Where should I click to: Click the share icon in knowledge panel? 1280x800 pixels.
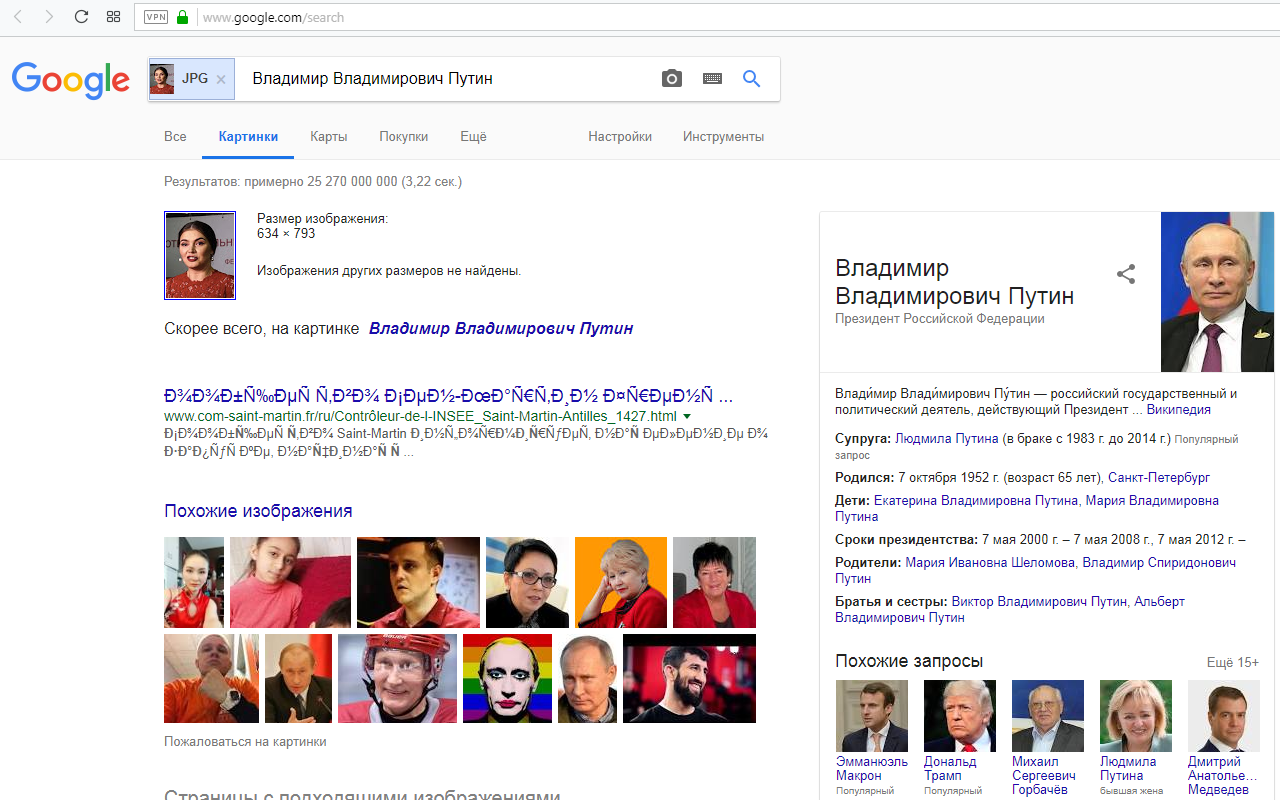[1126, 274]
